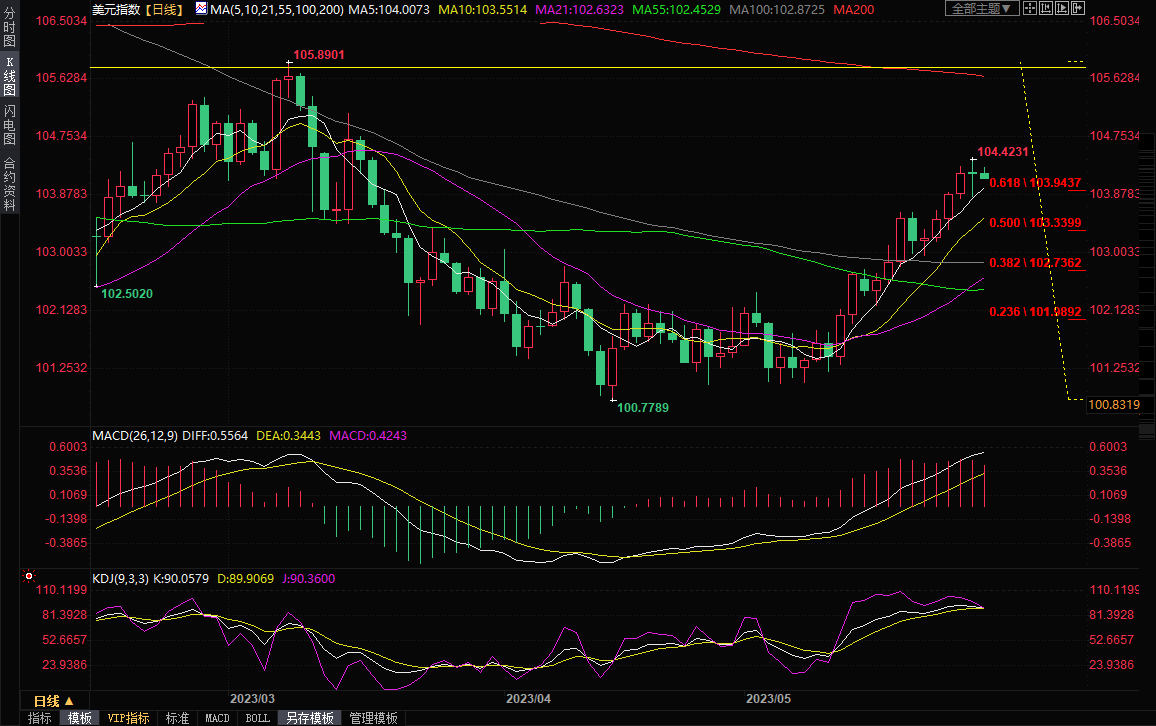This screenshot has height=726, width=1156.
Task: Click the jump-to-chart-start axis icon
Action: click(1046, 9)
